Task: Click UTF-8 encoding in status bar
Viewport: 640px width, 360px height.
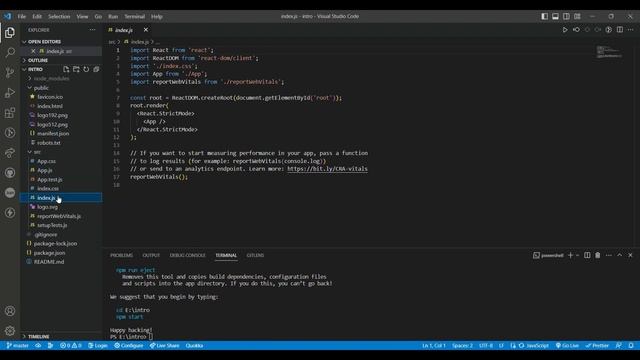Action: coord(486,345)
